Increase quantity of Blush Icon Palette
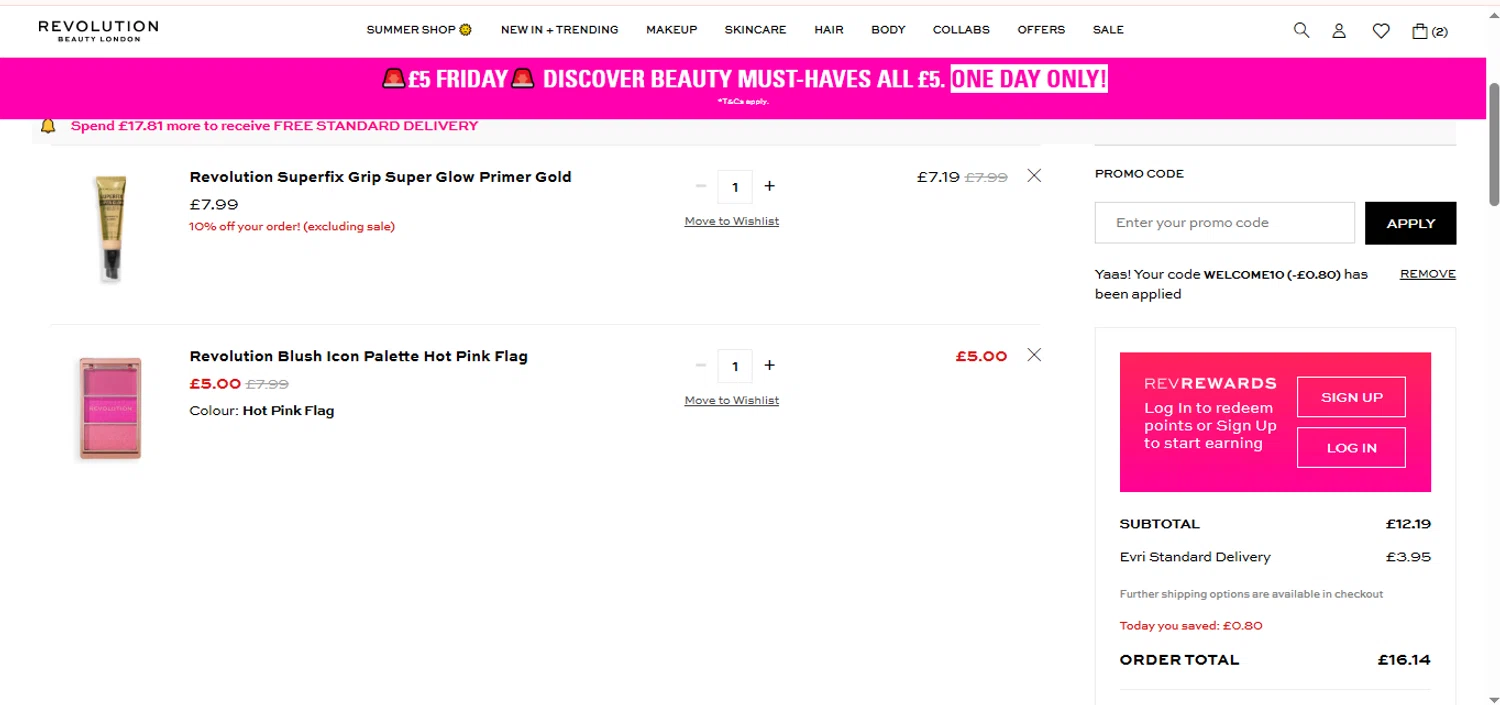 point(769,365)
